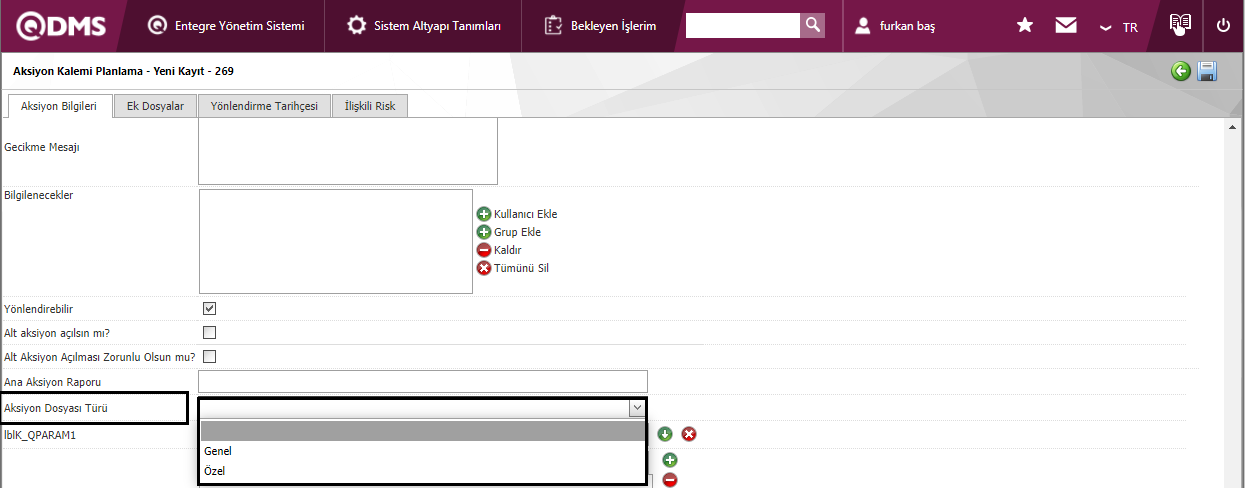Viewport: 1245px width, 488px height.
Task: Click the lower green plus icon
Action: tap(670, 460)
